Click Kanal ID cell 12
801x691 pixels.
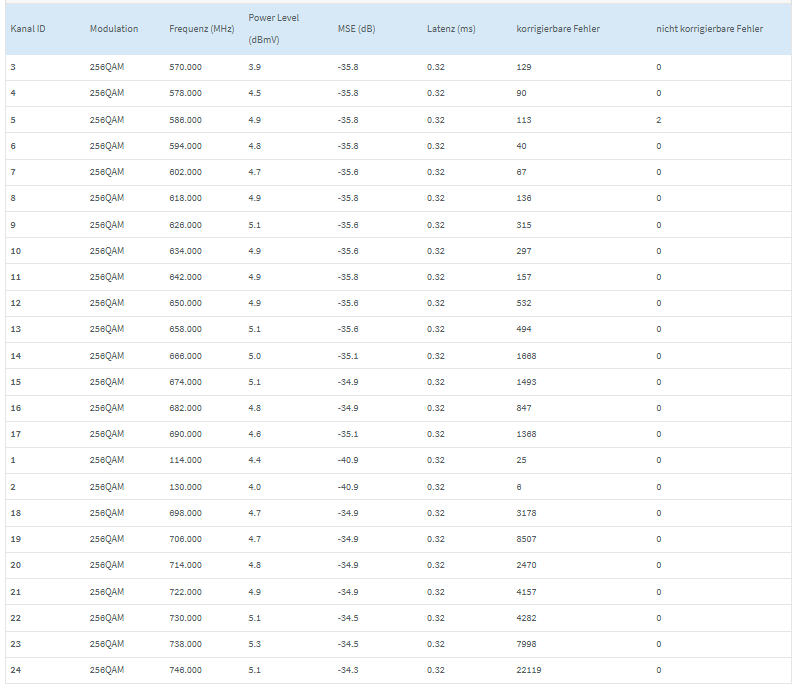click(x=16, y=303)
